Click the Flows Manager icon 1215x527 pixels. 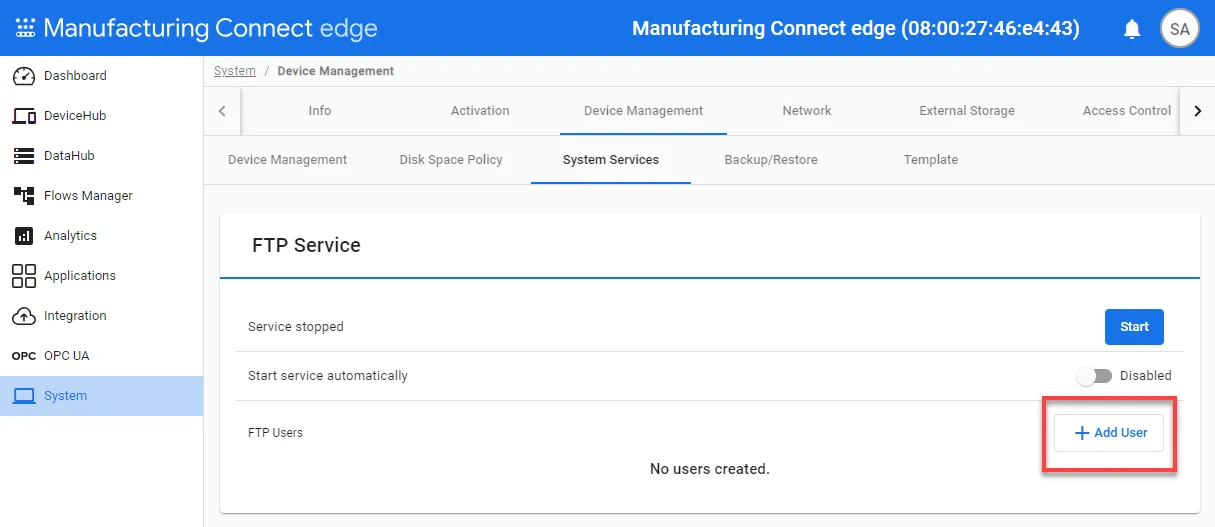(24, 196)
